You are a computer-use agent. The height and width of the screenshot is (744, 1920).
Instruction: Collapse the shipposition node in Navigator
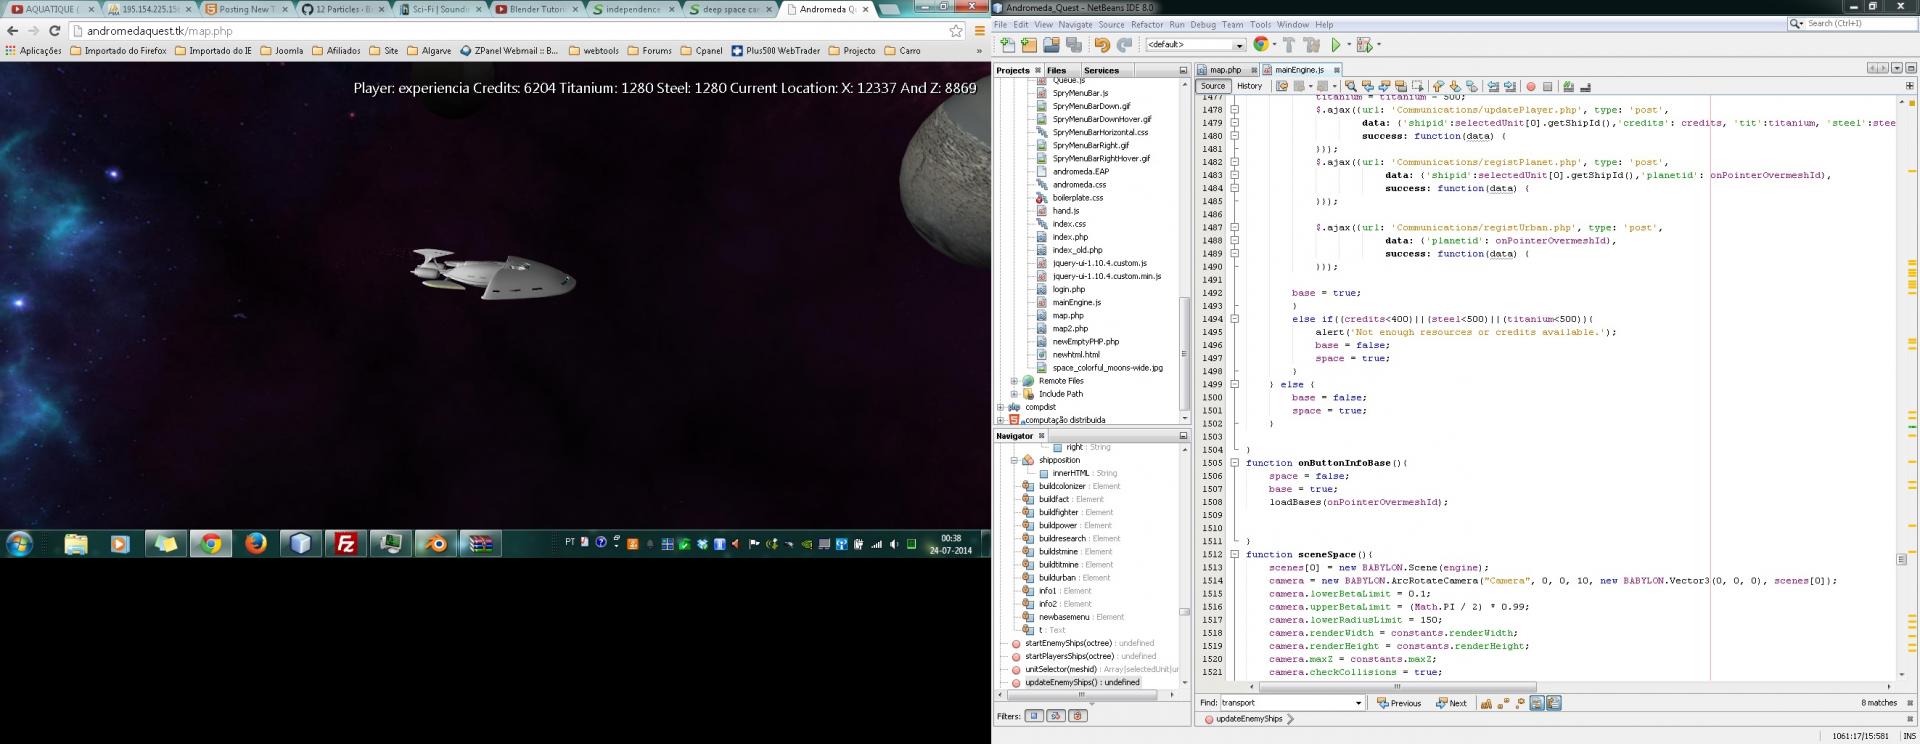(x=1014, y=460)
